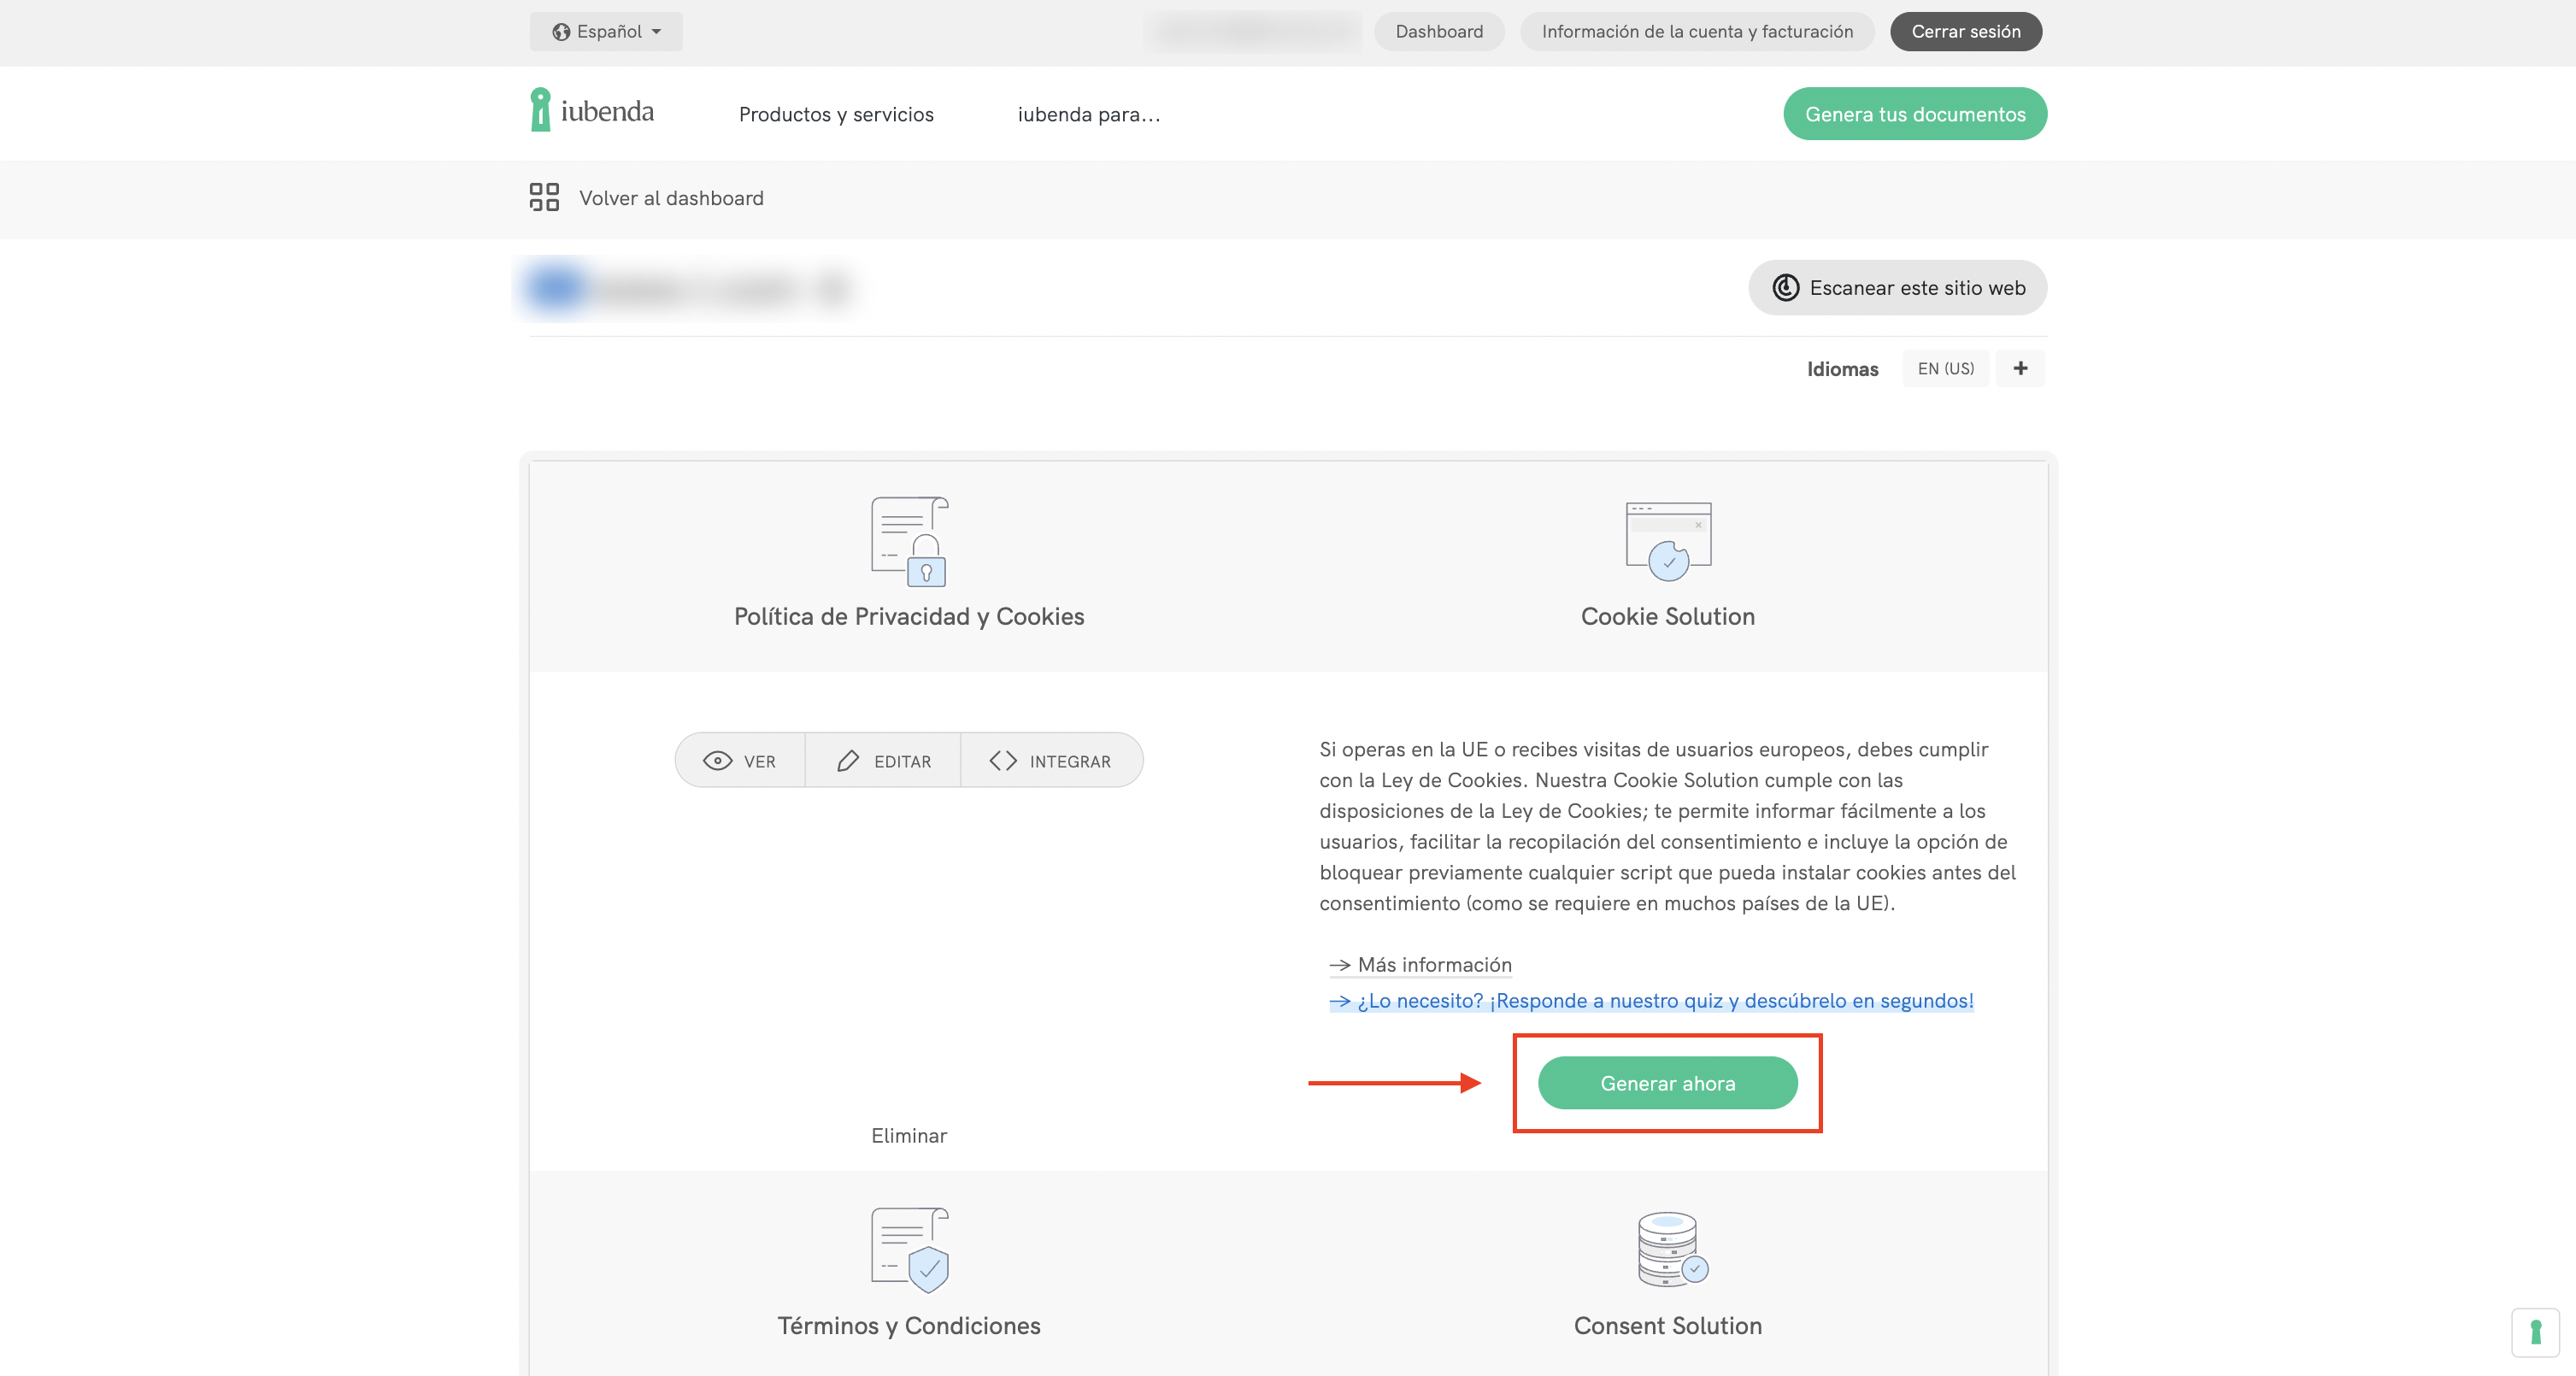The image size is (2576, 1376).
Task: Open the Productos y servicios menu
Action: 836,114
